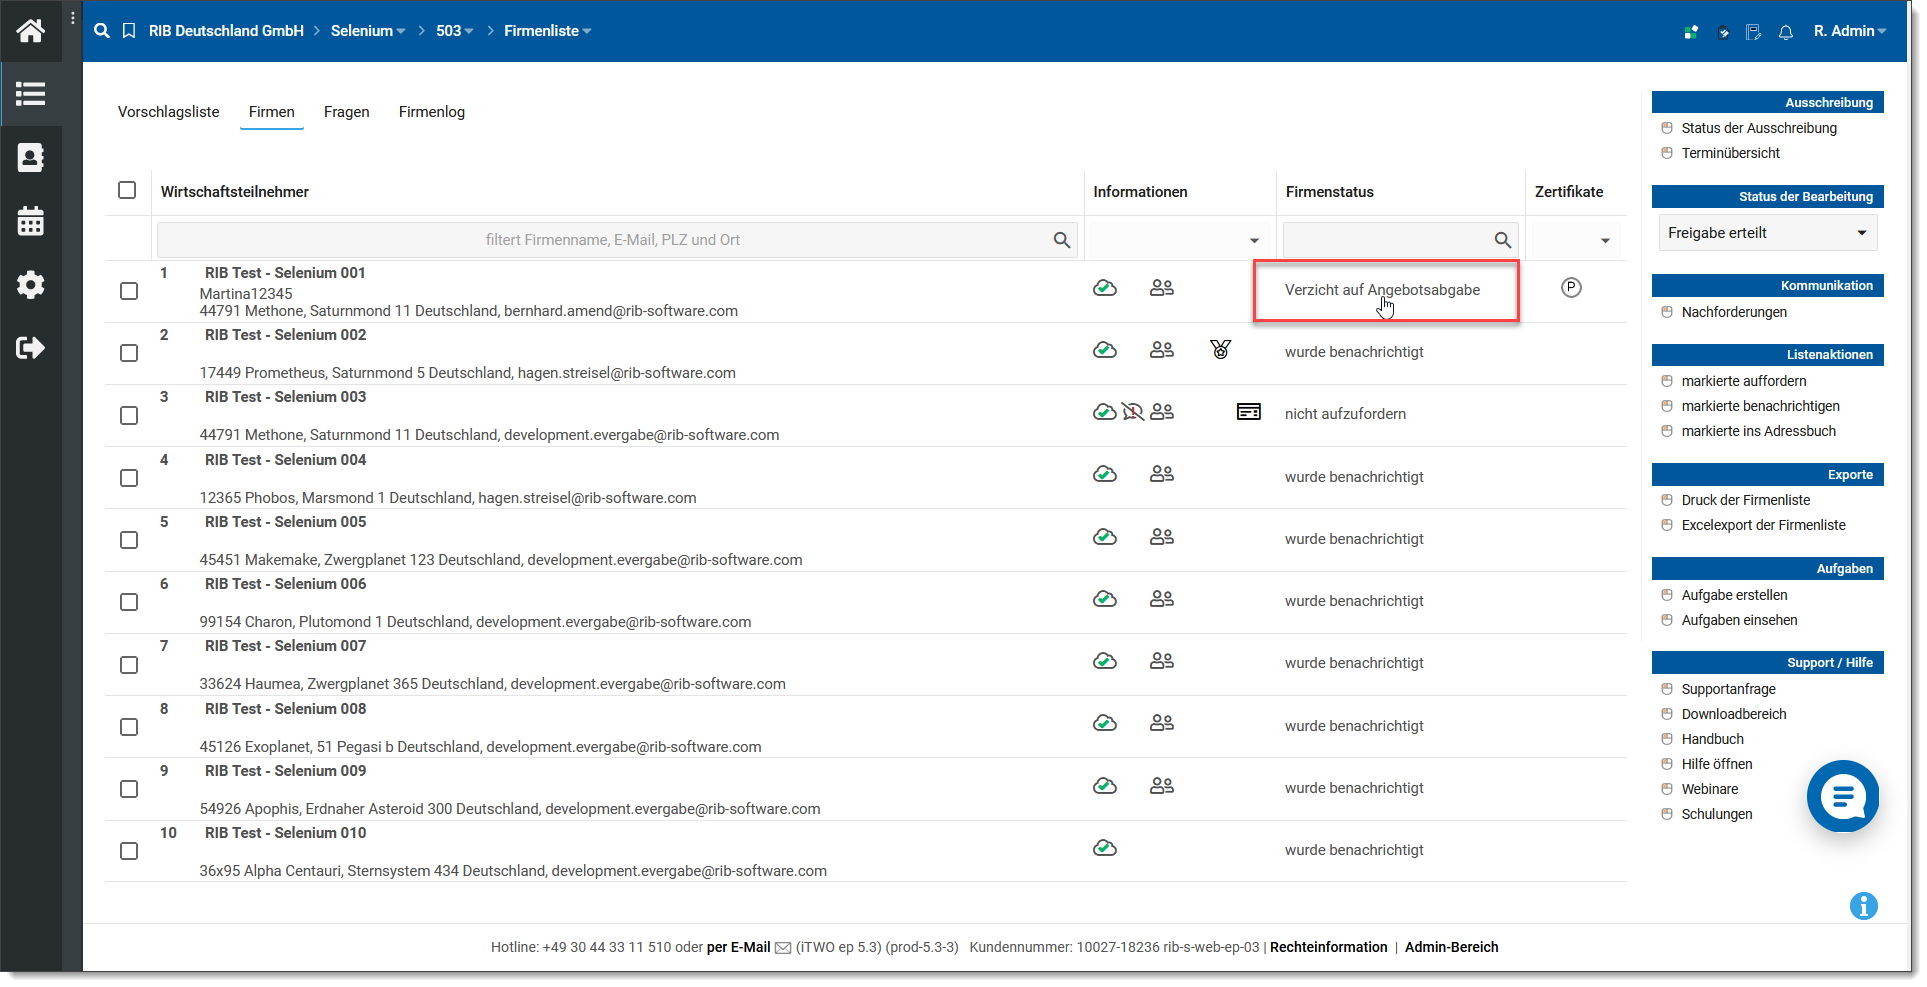The image size is (1927, 987).
Task: Click the Firmenstatus filter input field
Action: point(1400,240)
